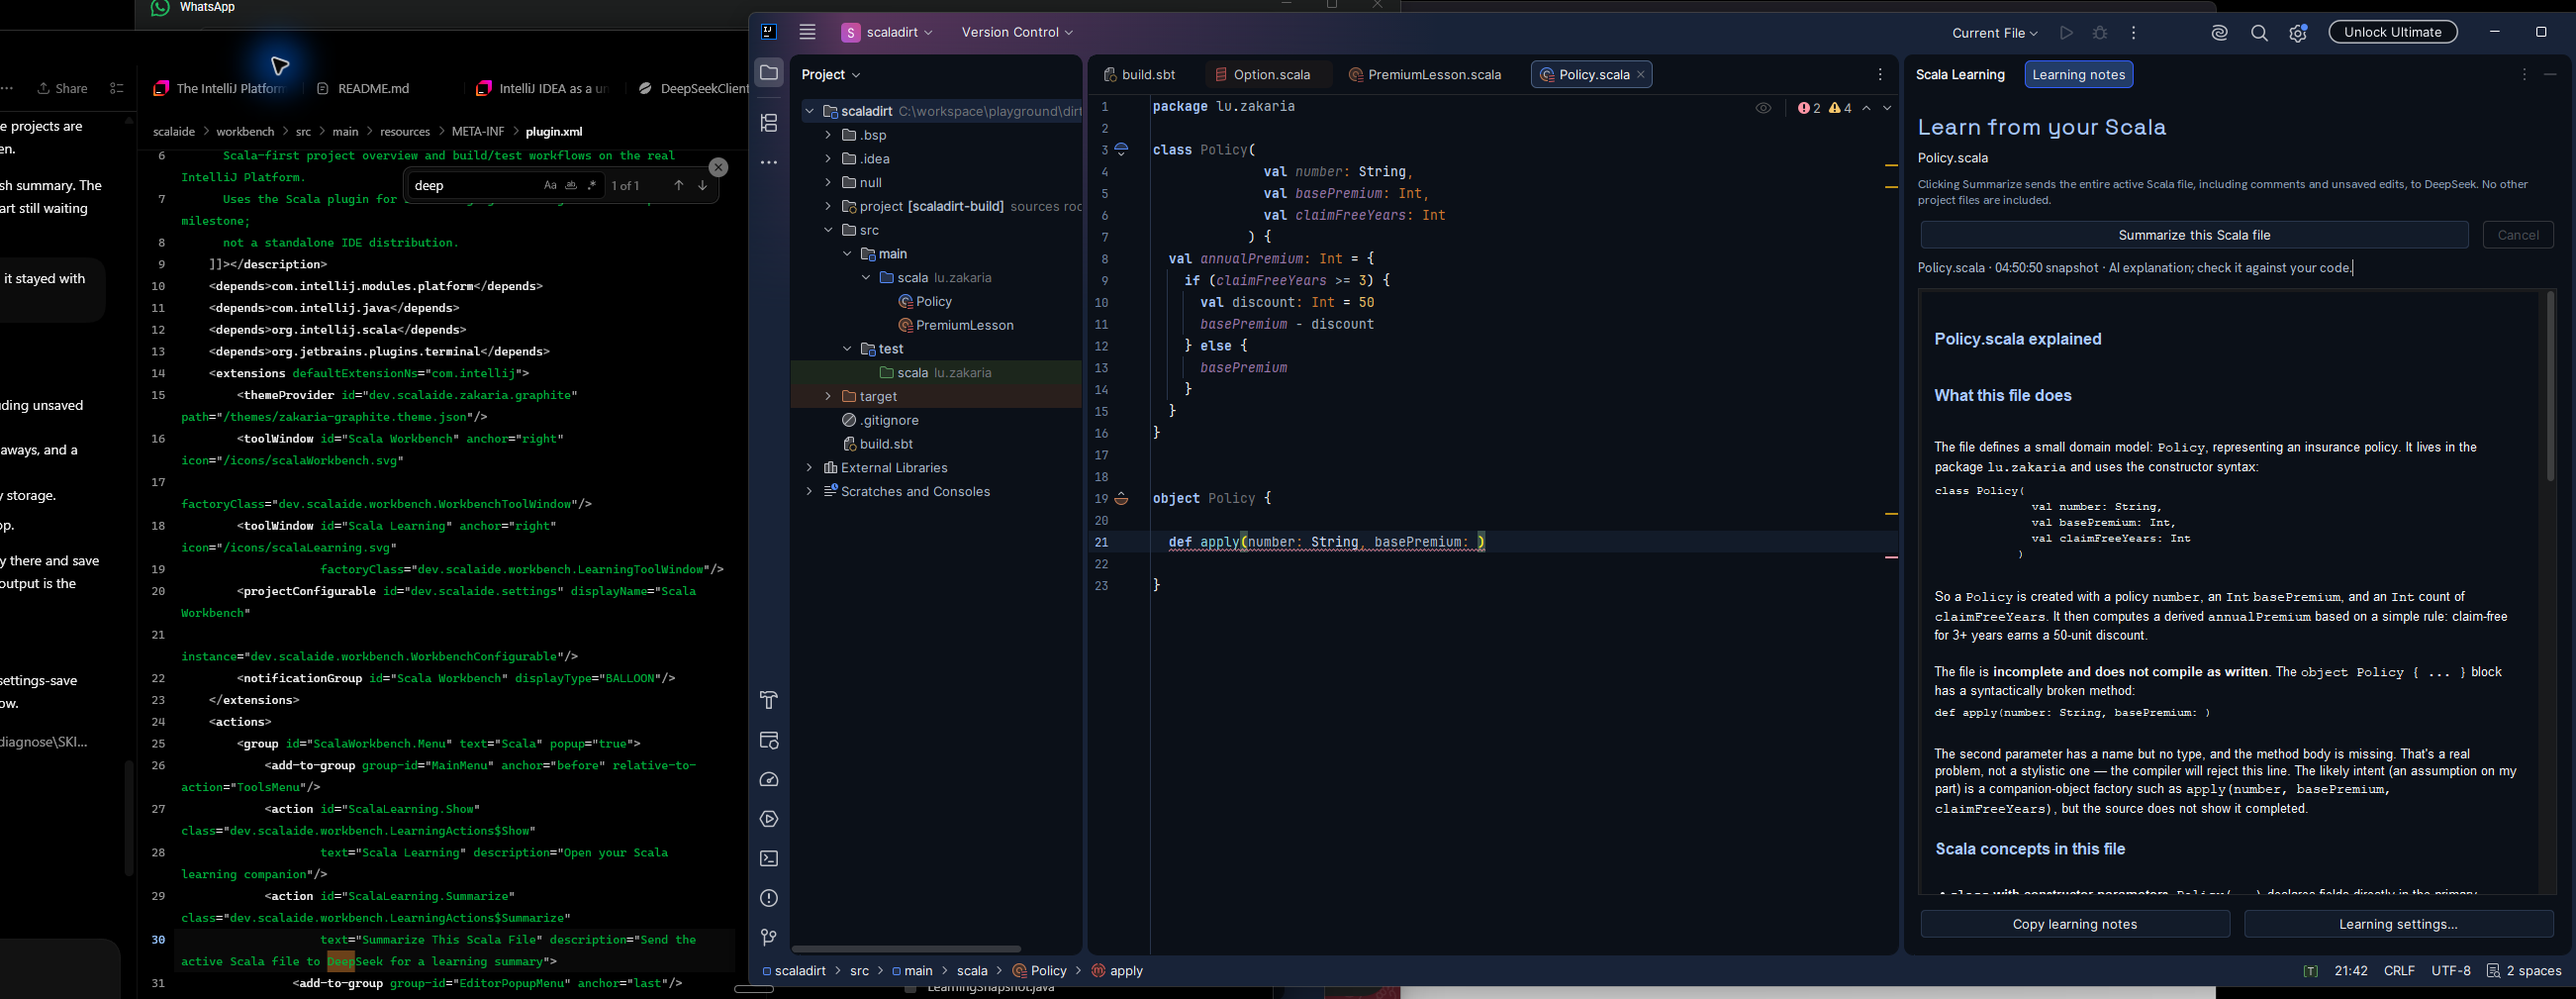
Task: Close the Policy.scala tab
Action: [1641, 75]
